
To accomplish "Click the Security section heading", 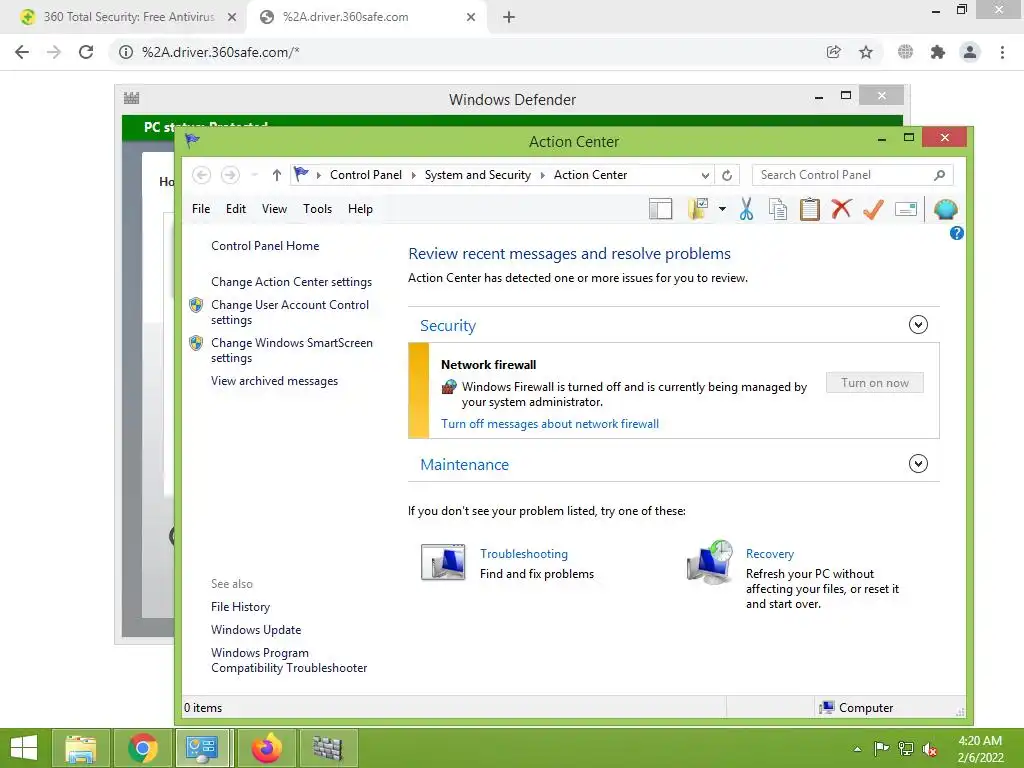I will coord(448,325).
